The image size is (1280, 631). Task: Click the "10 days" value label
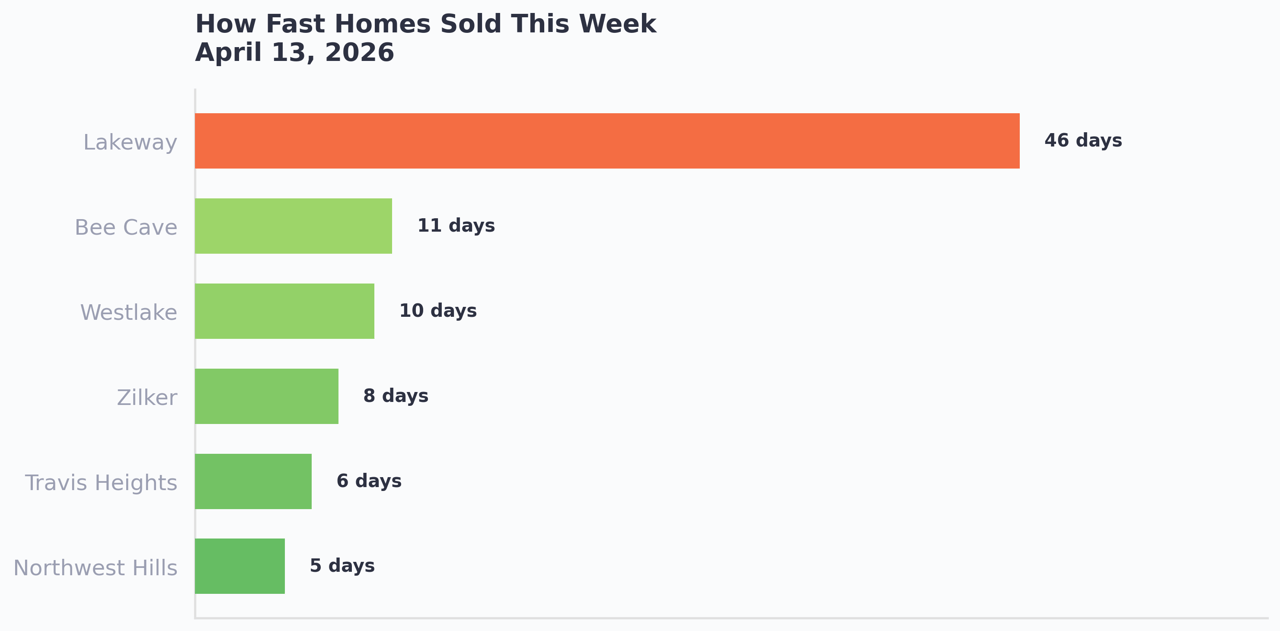point(438,311)
